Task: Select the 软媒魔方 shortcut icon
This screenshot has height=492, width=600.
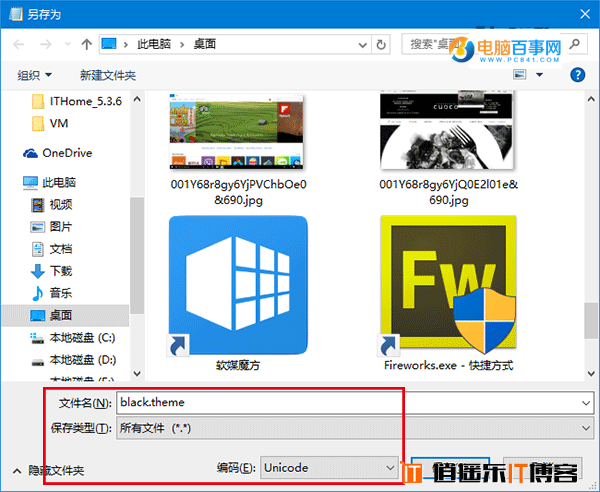Action: 238,285
